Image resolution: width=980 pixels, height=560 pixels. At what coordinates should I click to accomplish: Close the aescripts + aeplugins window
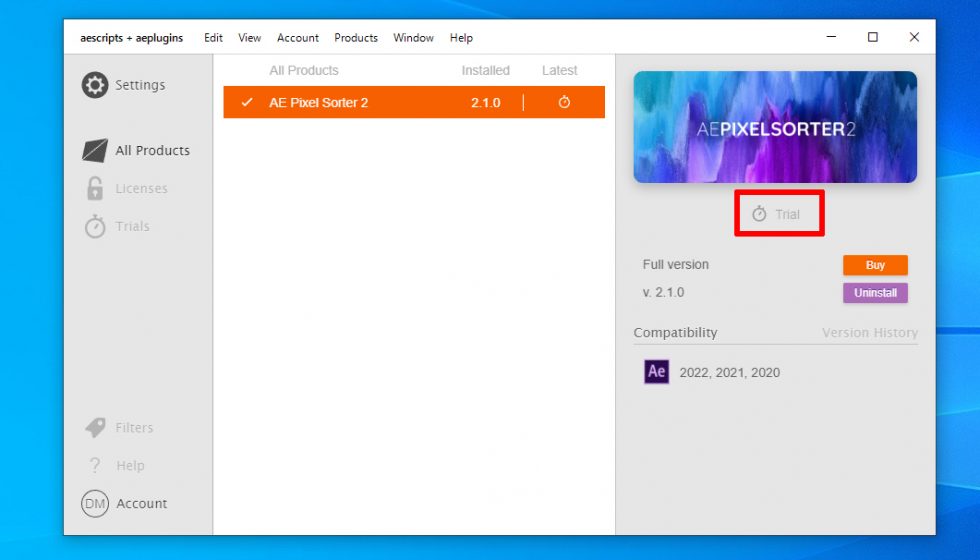pyautogui.click(x=914, y=37)
